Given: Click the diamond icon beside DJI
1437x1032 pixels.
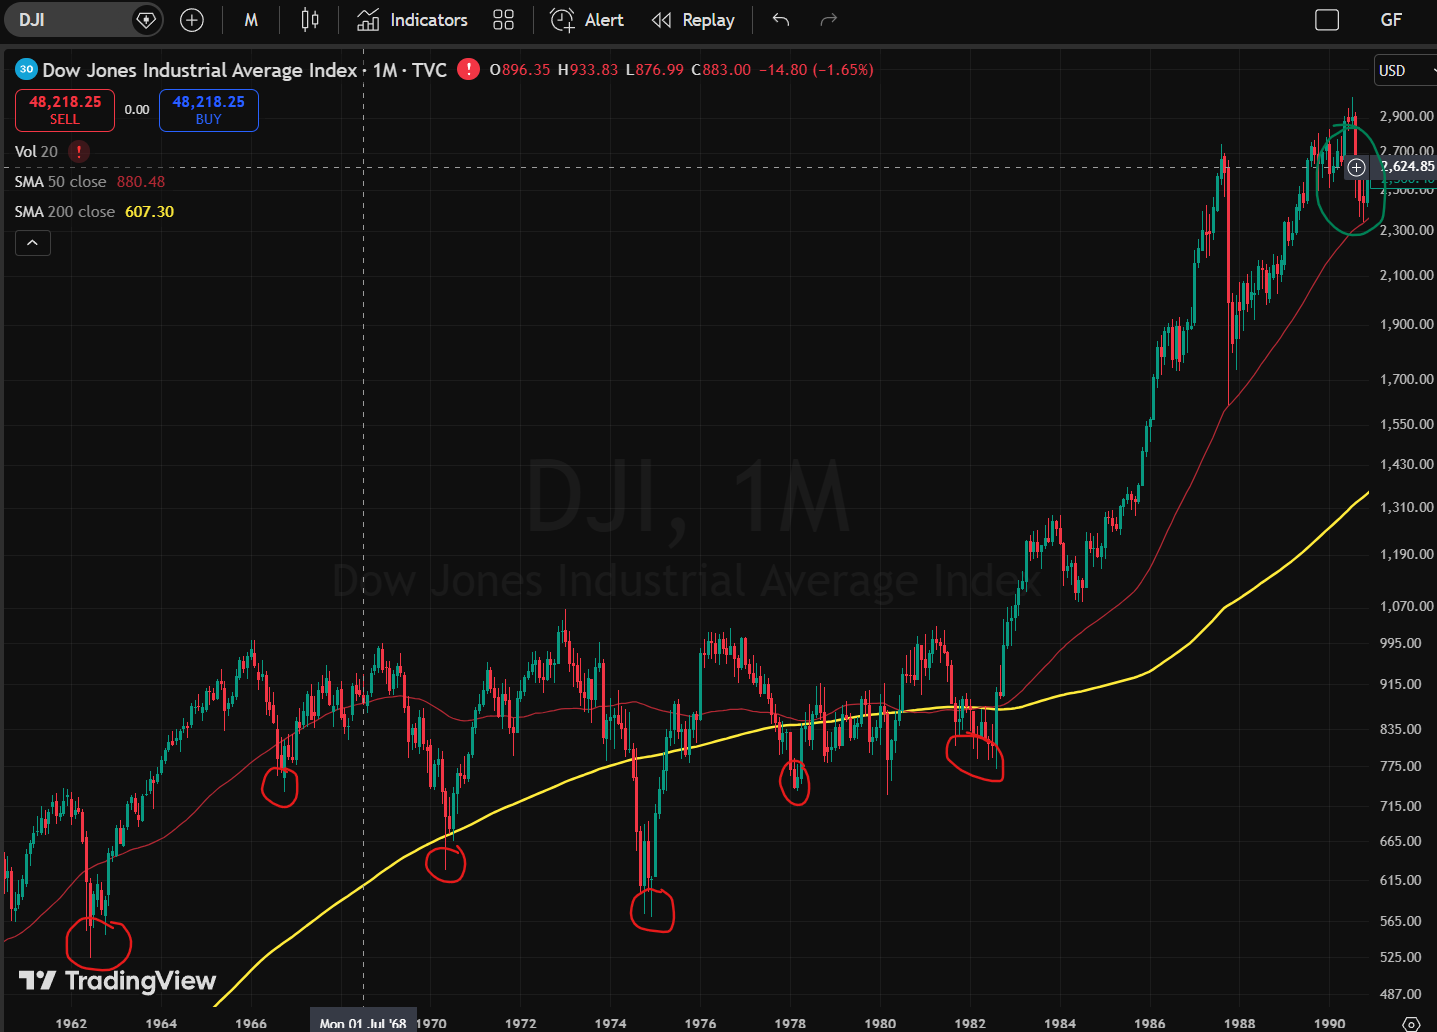Looking at the screenshot, I should [146, 20].
